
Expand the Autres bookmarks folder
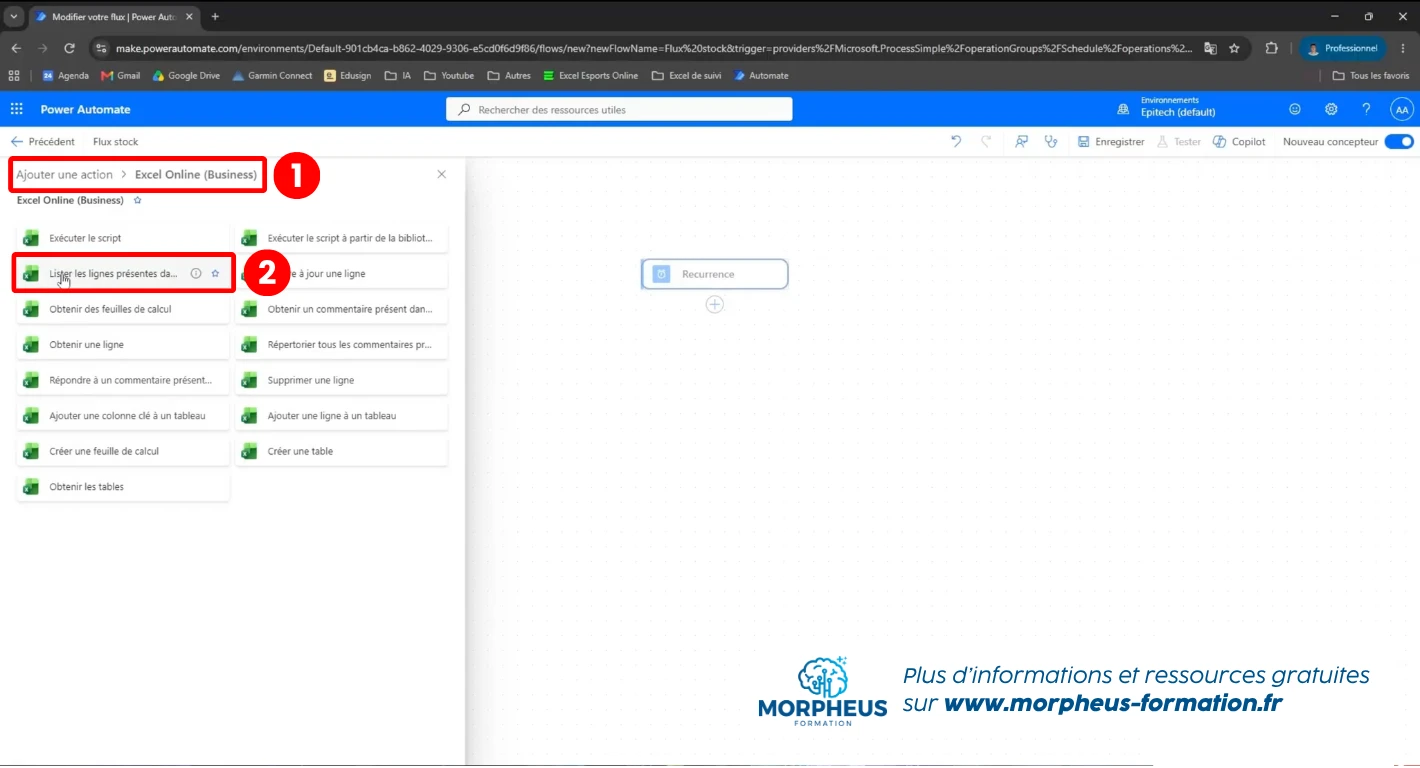tap(509, 76)
